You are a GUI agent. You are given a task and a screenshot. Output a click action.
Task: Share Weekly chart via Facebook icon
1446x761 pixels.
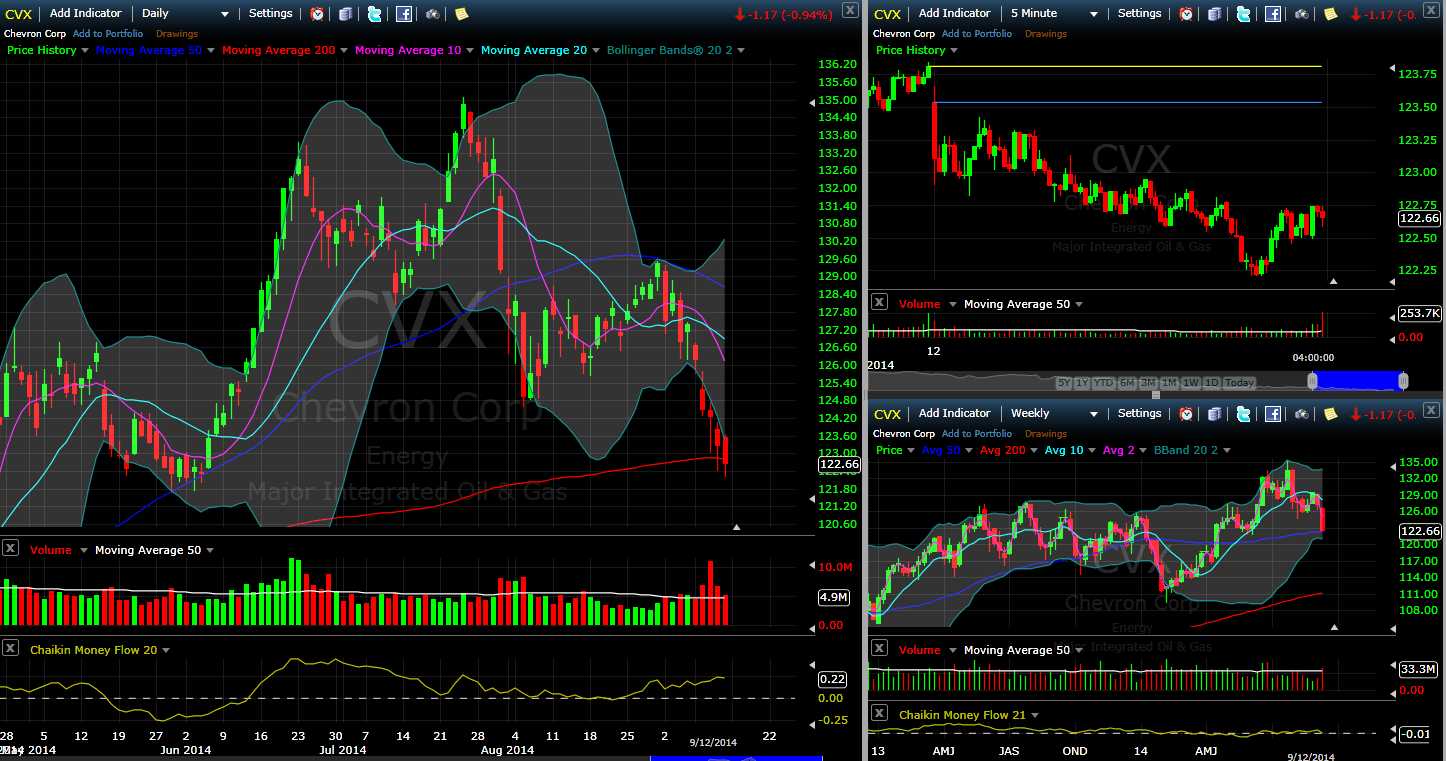point(1272,414)
